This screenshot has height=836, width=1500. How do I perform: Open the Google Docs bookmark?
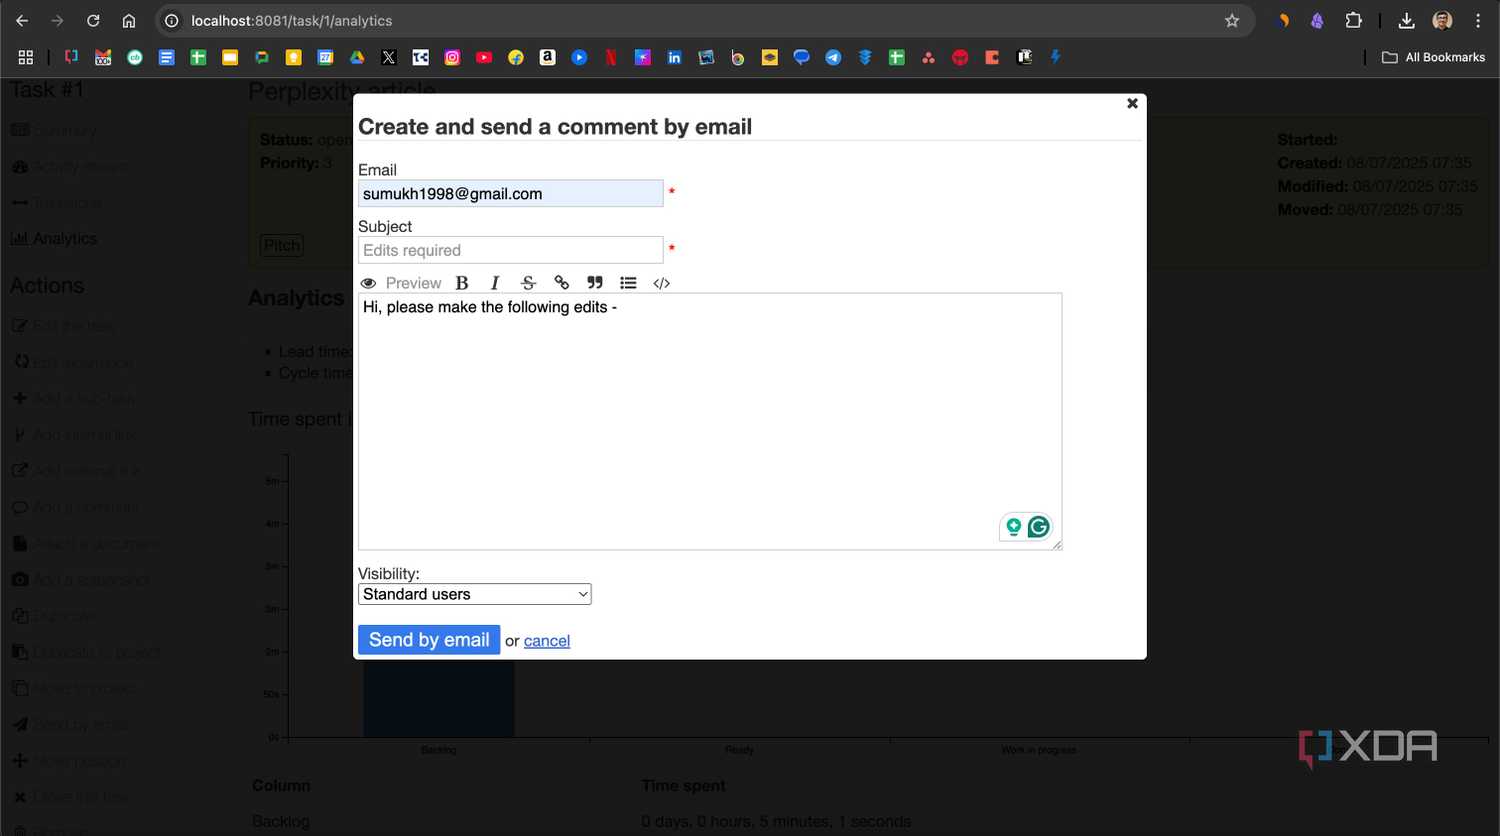point(166,57)
